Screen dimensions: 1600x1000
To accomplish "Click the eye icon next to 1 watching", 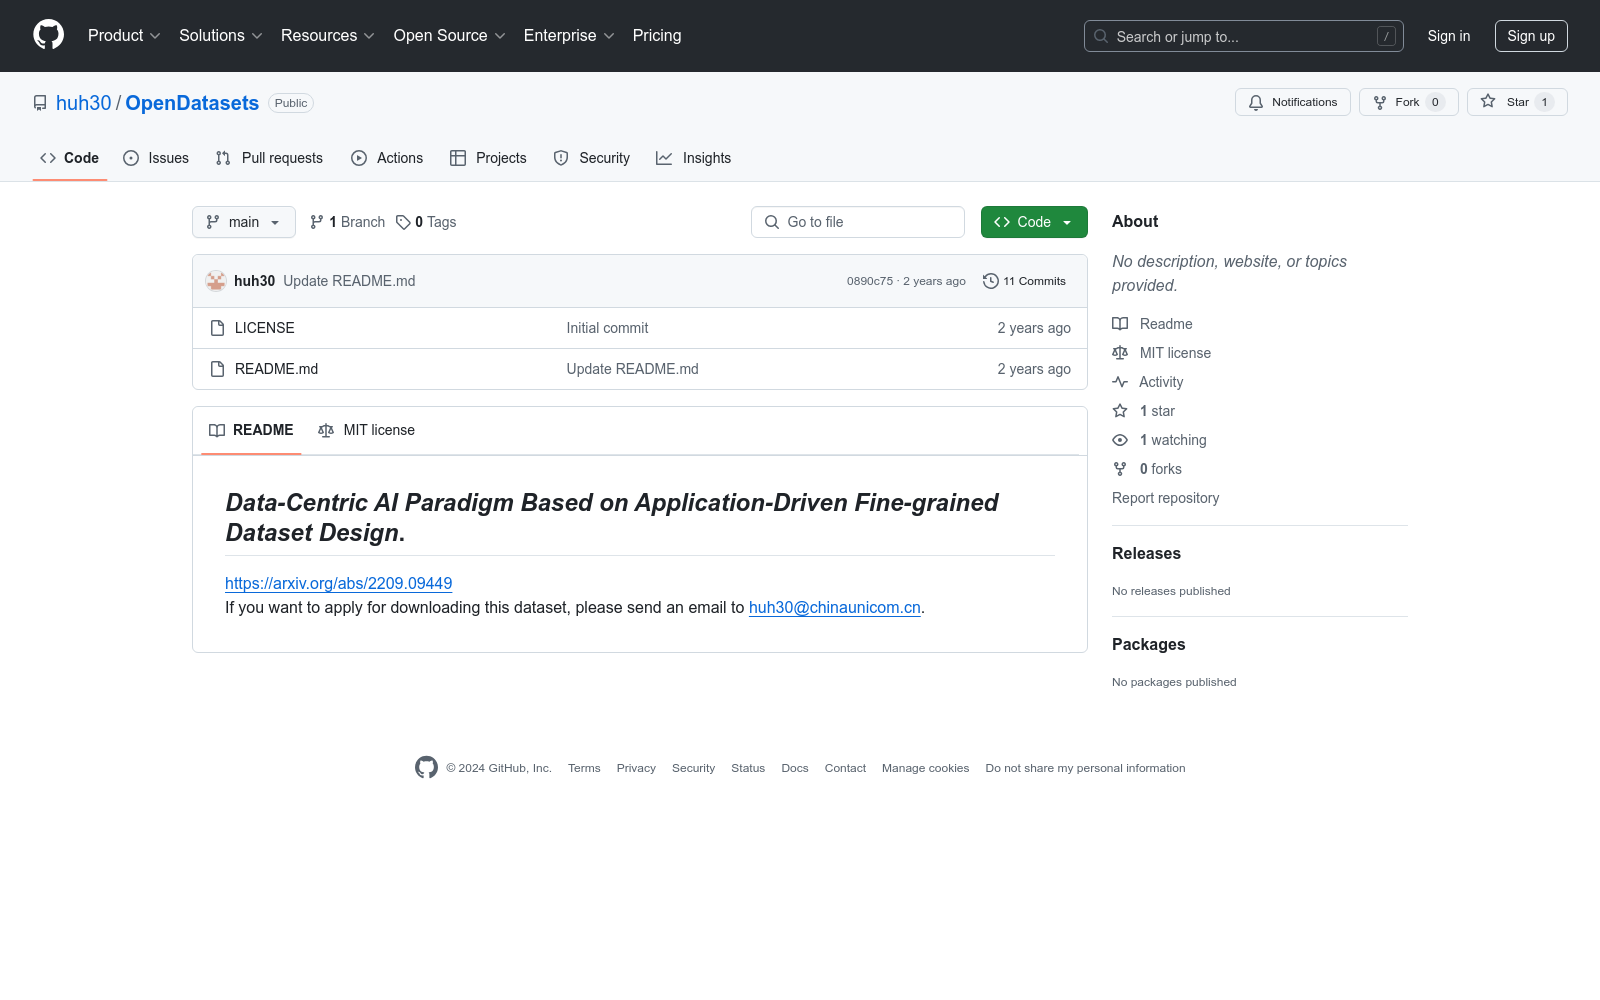I will pos(1120,440).
